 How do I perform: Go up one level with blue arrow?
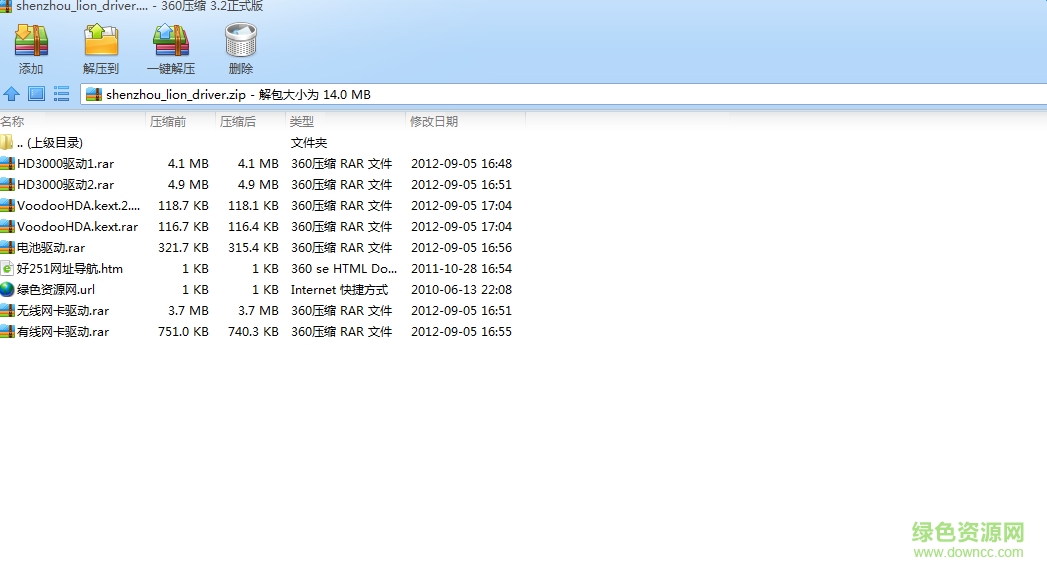click(x=11, y=94)
